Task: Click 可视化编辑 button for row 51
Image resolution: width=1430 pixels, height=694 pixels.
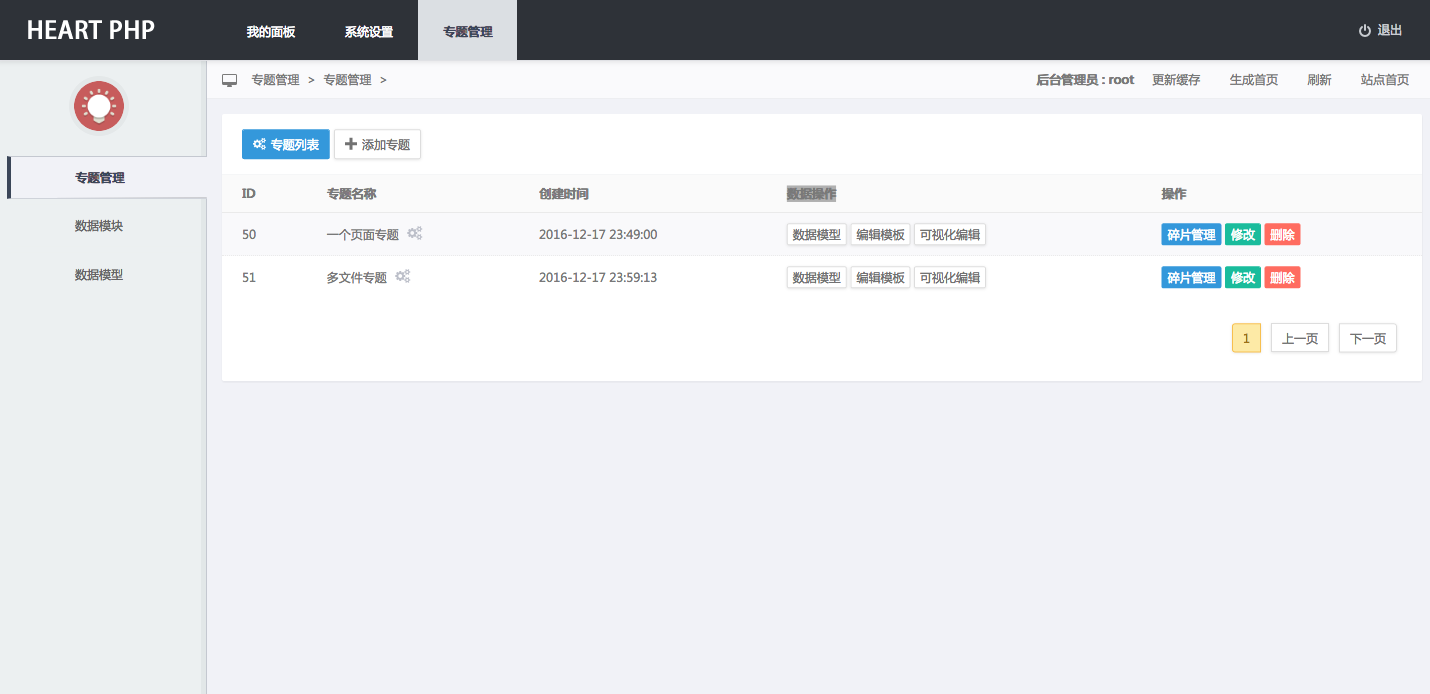Action: click(950, 278)
